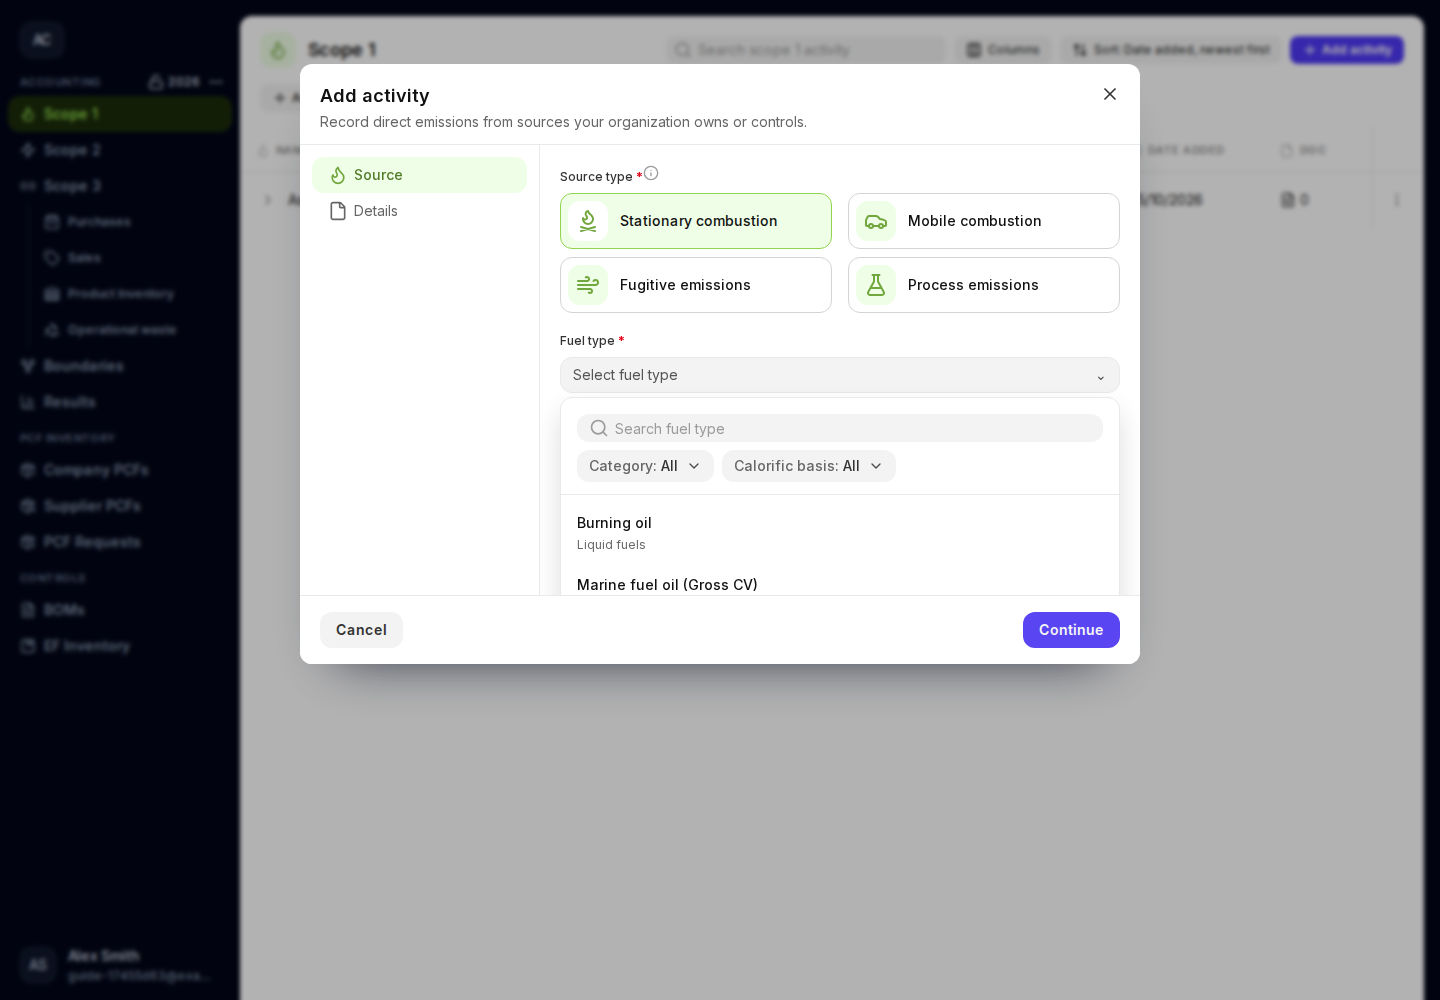This screenshot has height=1000, width=1440.
Task: Expand Scope 3 in sidebar
Action: pyautogui.click(x=120, y=186)
